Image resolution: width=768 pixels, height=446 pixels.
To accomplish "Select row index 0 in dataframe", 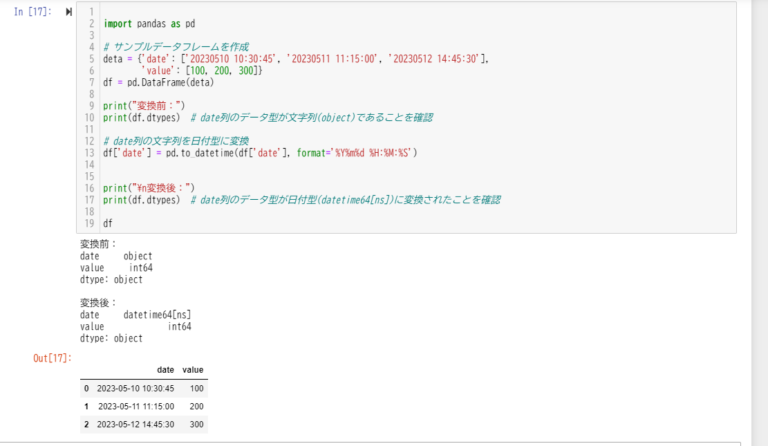I will pyautogui.click(x=86, y=388).
